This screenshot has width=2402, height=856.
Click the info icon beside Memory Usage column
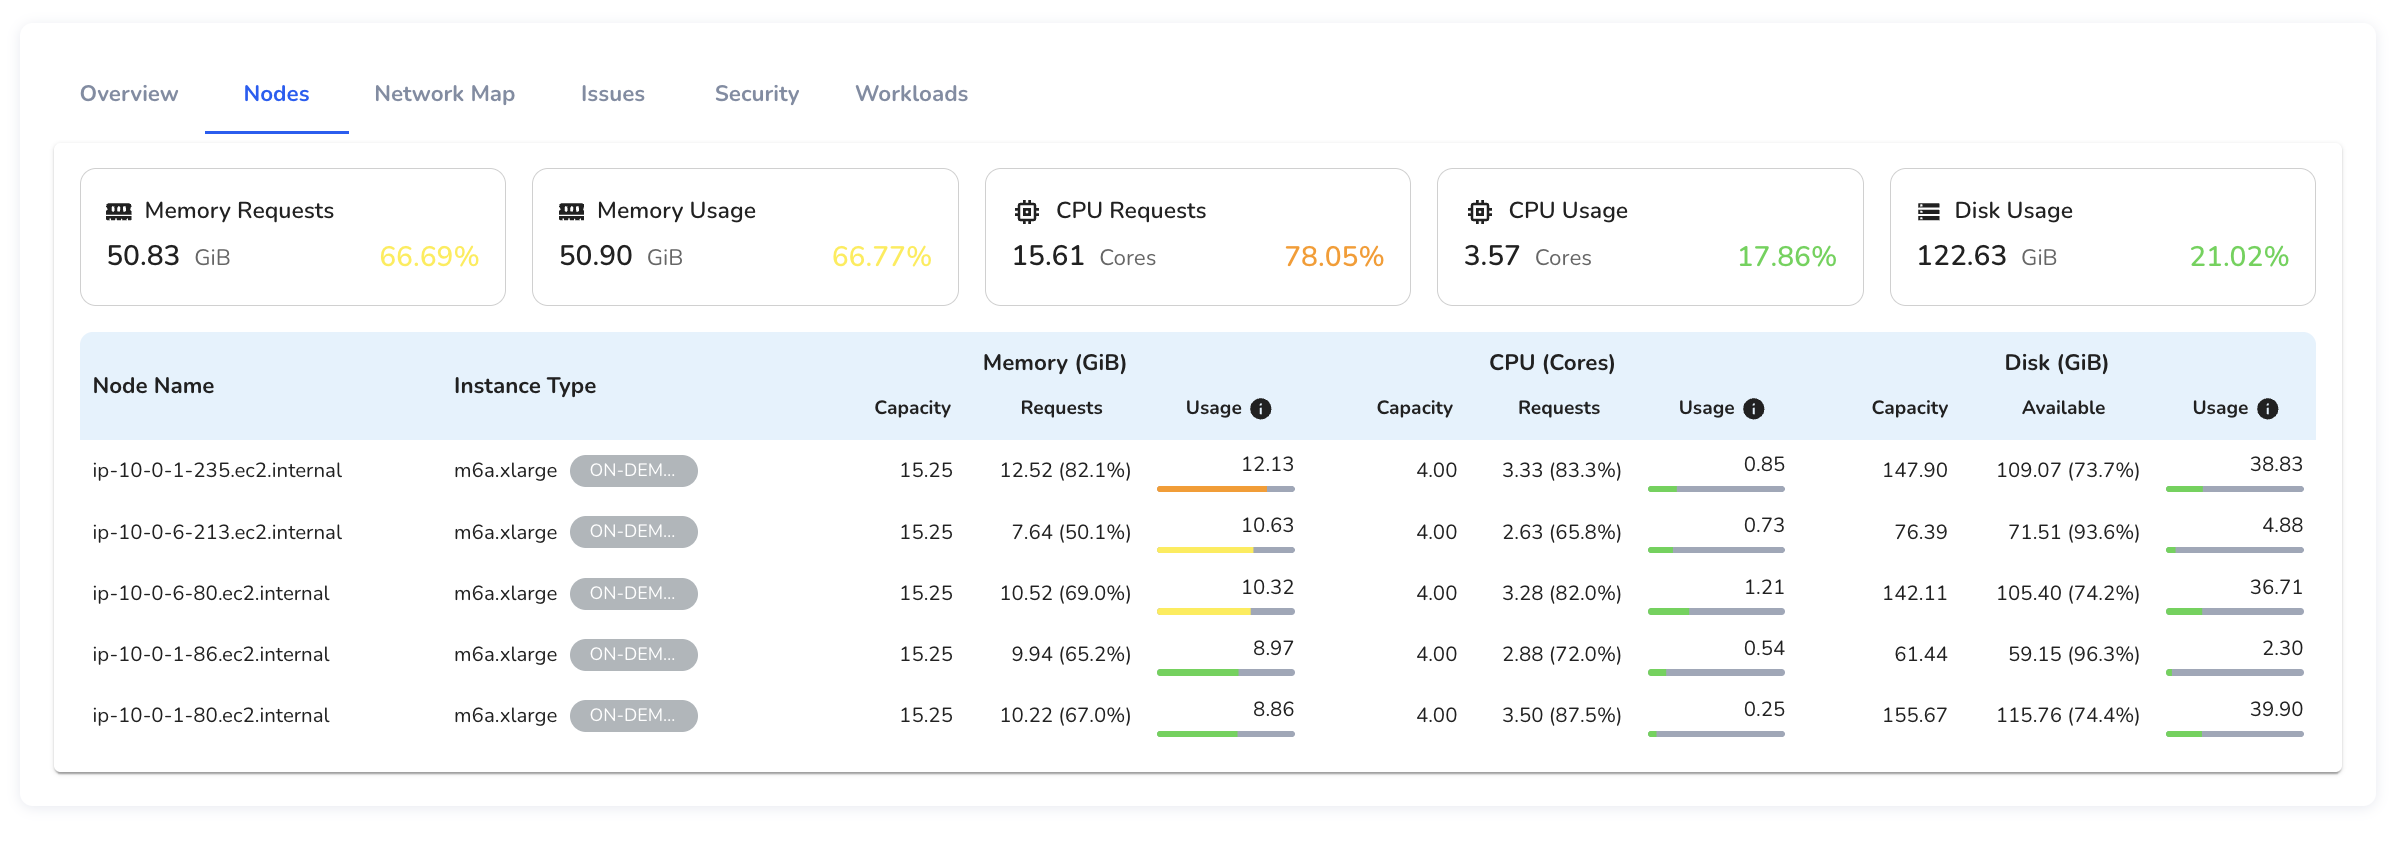pyautogui.click(x=1261, y=409)
